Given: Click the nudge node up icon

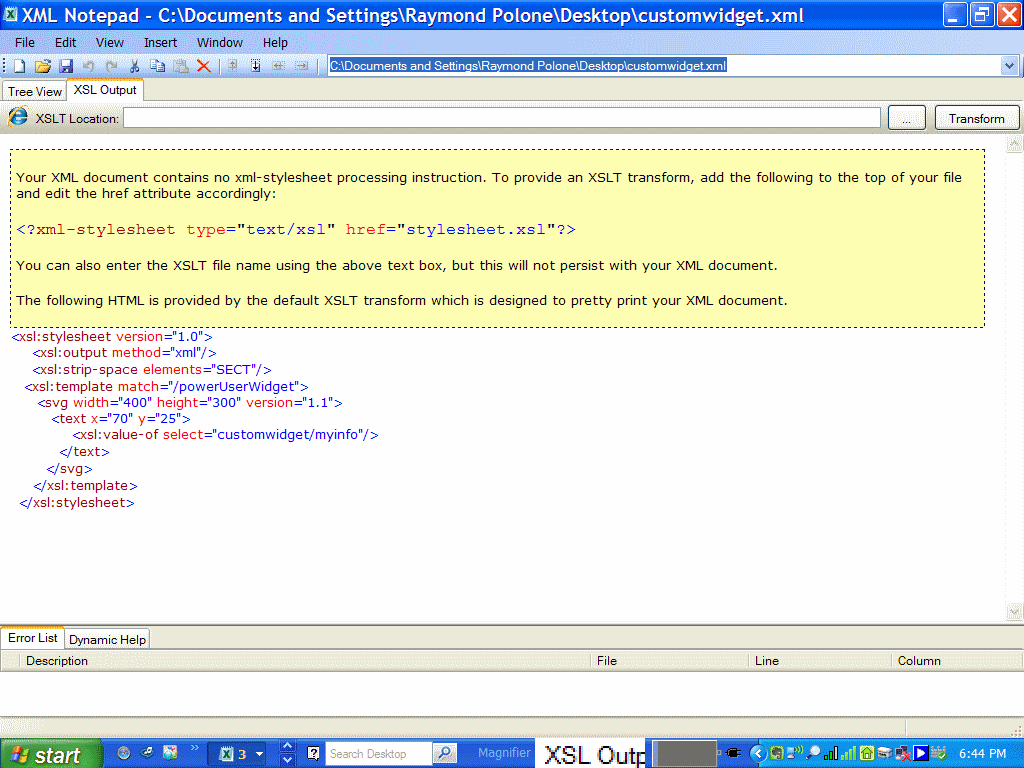Looking at the screenshot, I should pyautogui.click(x=232, y=66).
